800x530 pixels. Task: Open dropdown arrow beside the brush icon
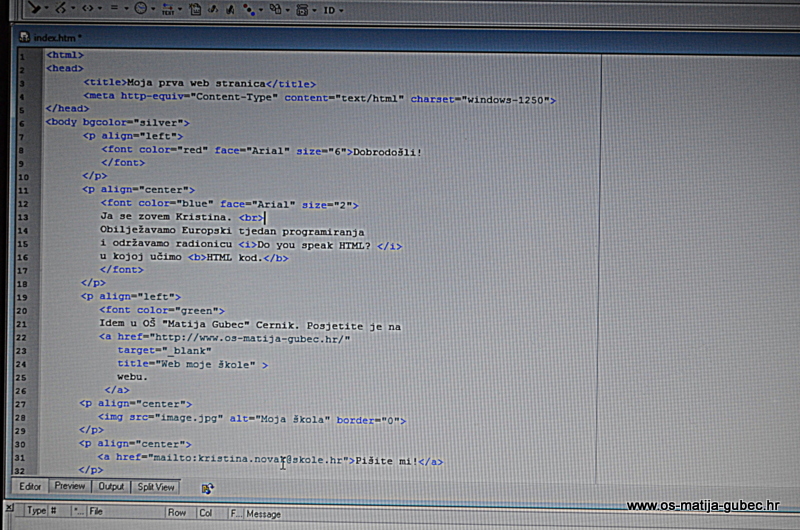tap(46, 9)
